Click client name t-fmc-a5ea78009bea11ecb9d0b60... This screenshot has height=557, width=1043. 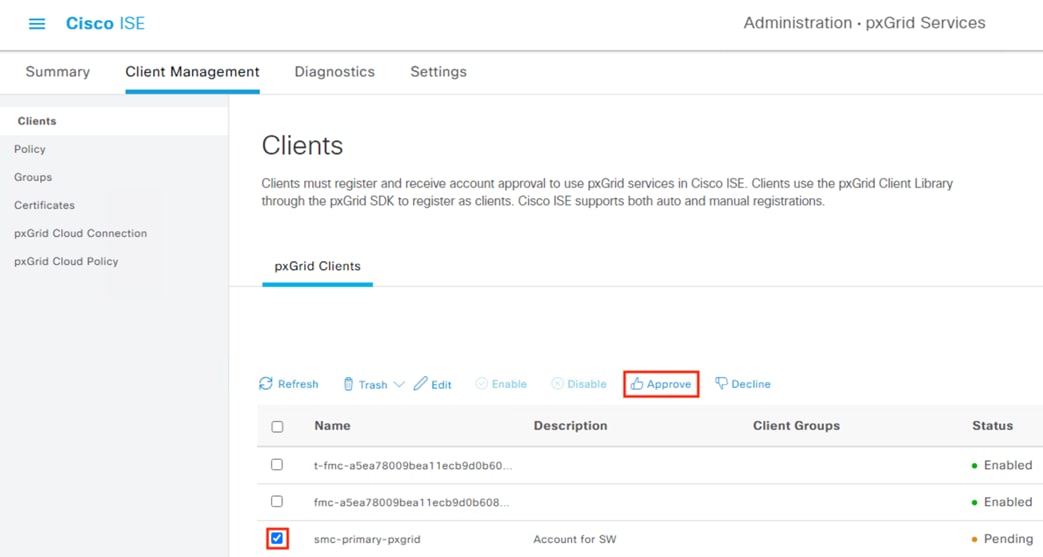413,466
